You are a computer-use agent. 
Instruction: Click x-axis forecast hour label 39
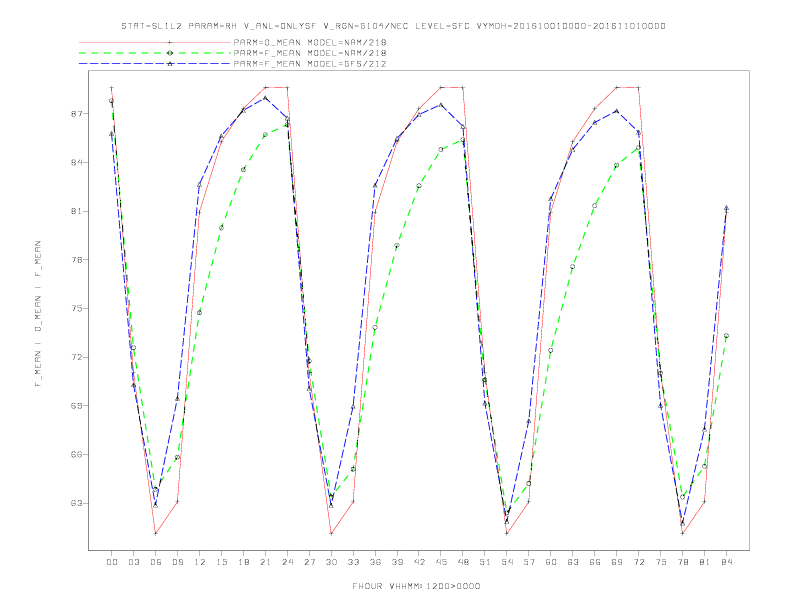(397, 562)
